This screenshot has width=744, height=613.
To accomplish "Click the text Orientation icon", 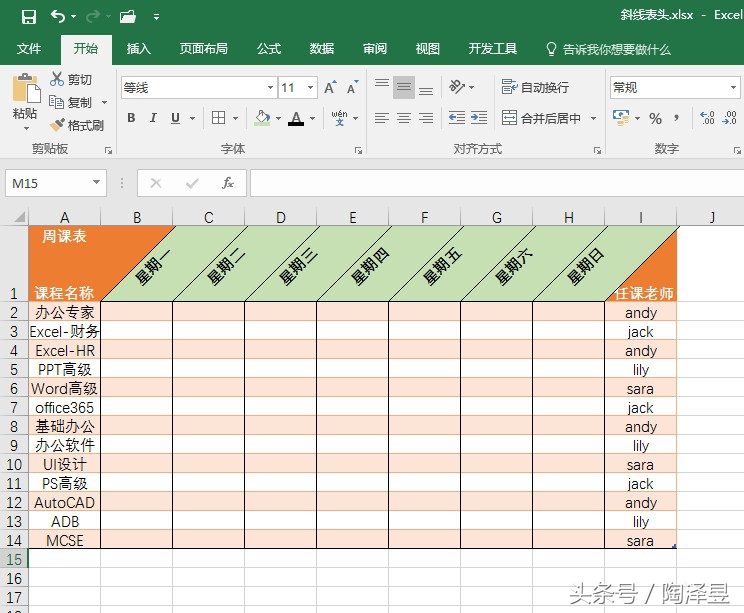I will pos(456,87).
